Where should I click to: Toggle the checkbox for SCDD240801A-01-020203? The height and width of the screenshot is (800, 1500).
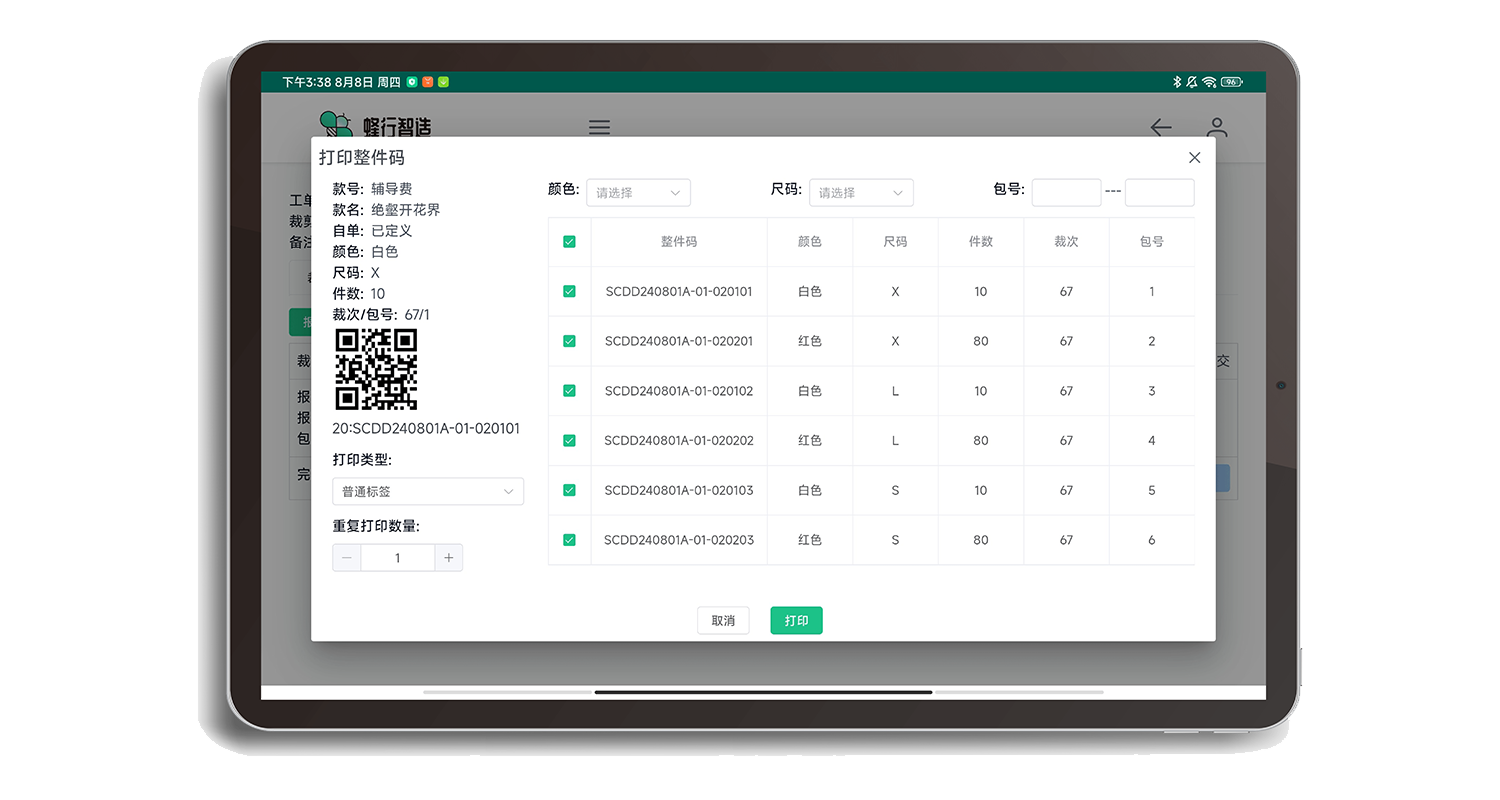point(569,540)
